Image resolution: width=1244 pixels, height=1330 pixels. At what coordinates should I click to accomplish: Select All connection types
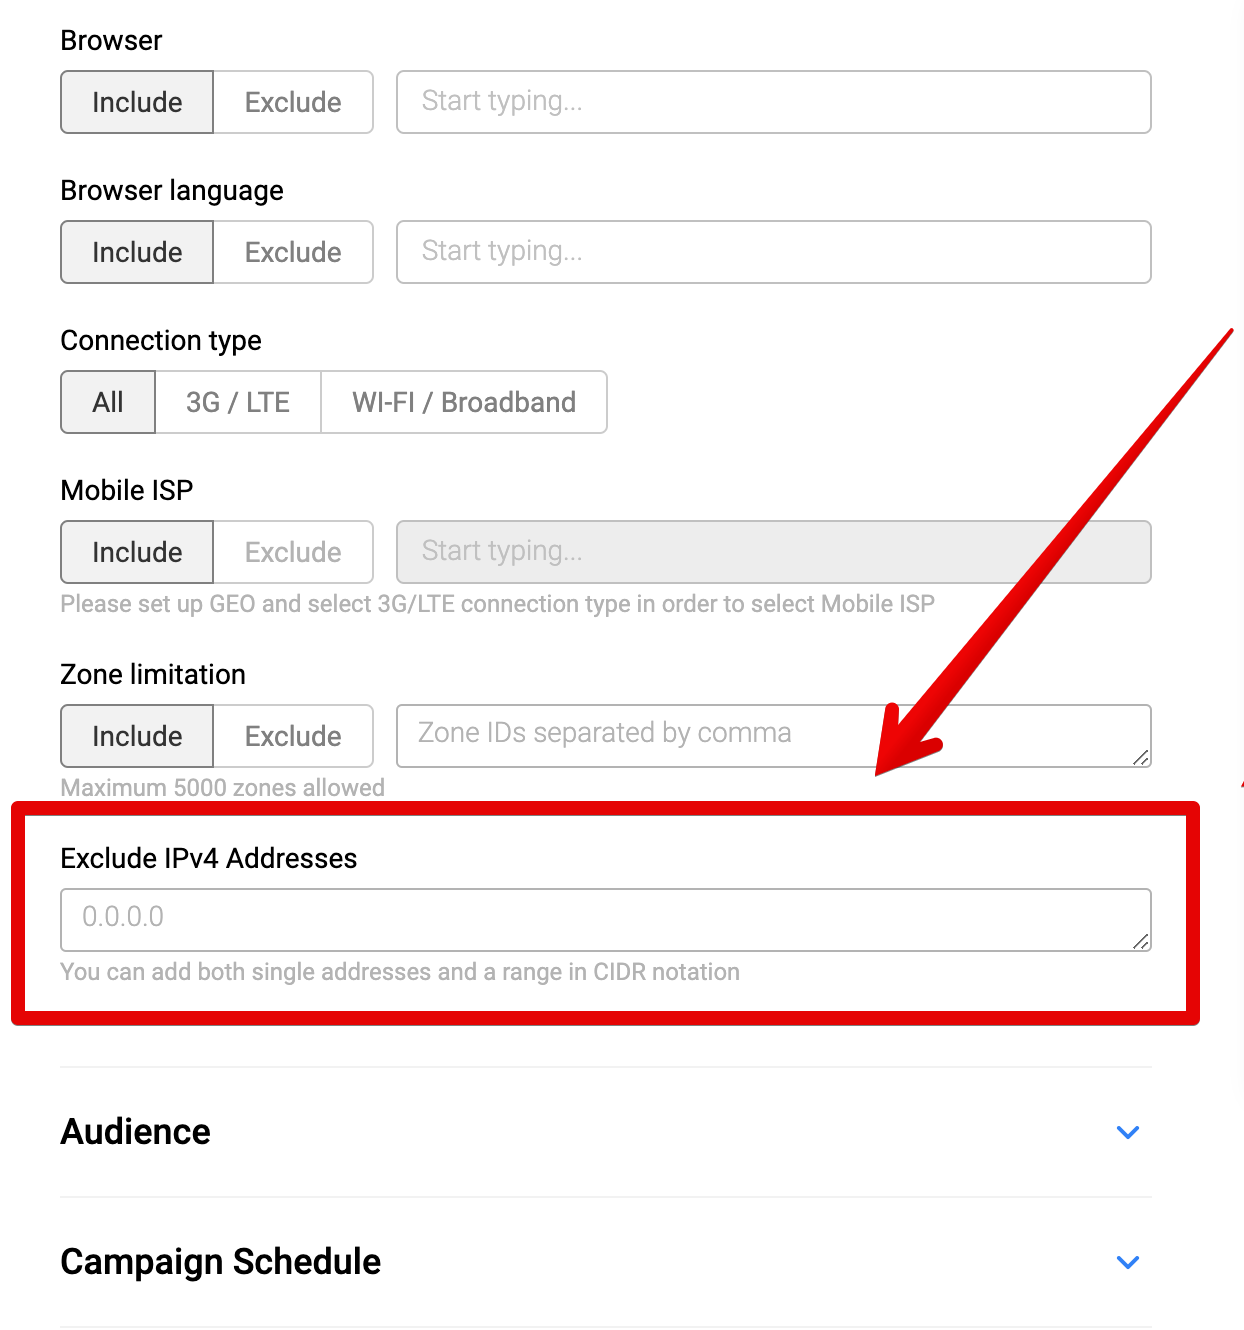pos(108,402)
